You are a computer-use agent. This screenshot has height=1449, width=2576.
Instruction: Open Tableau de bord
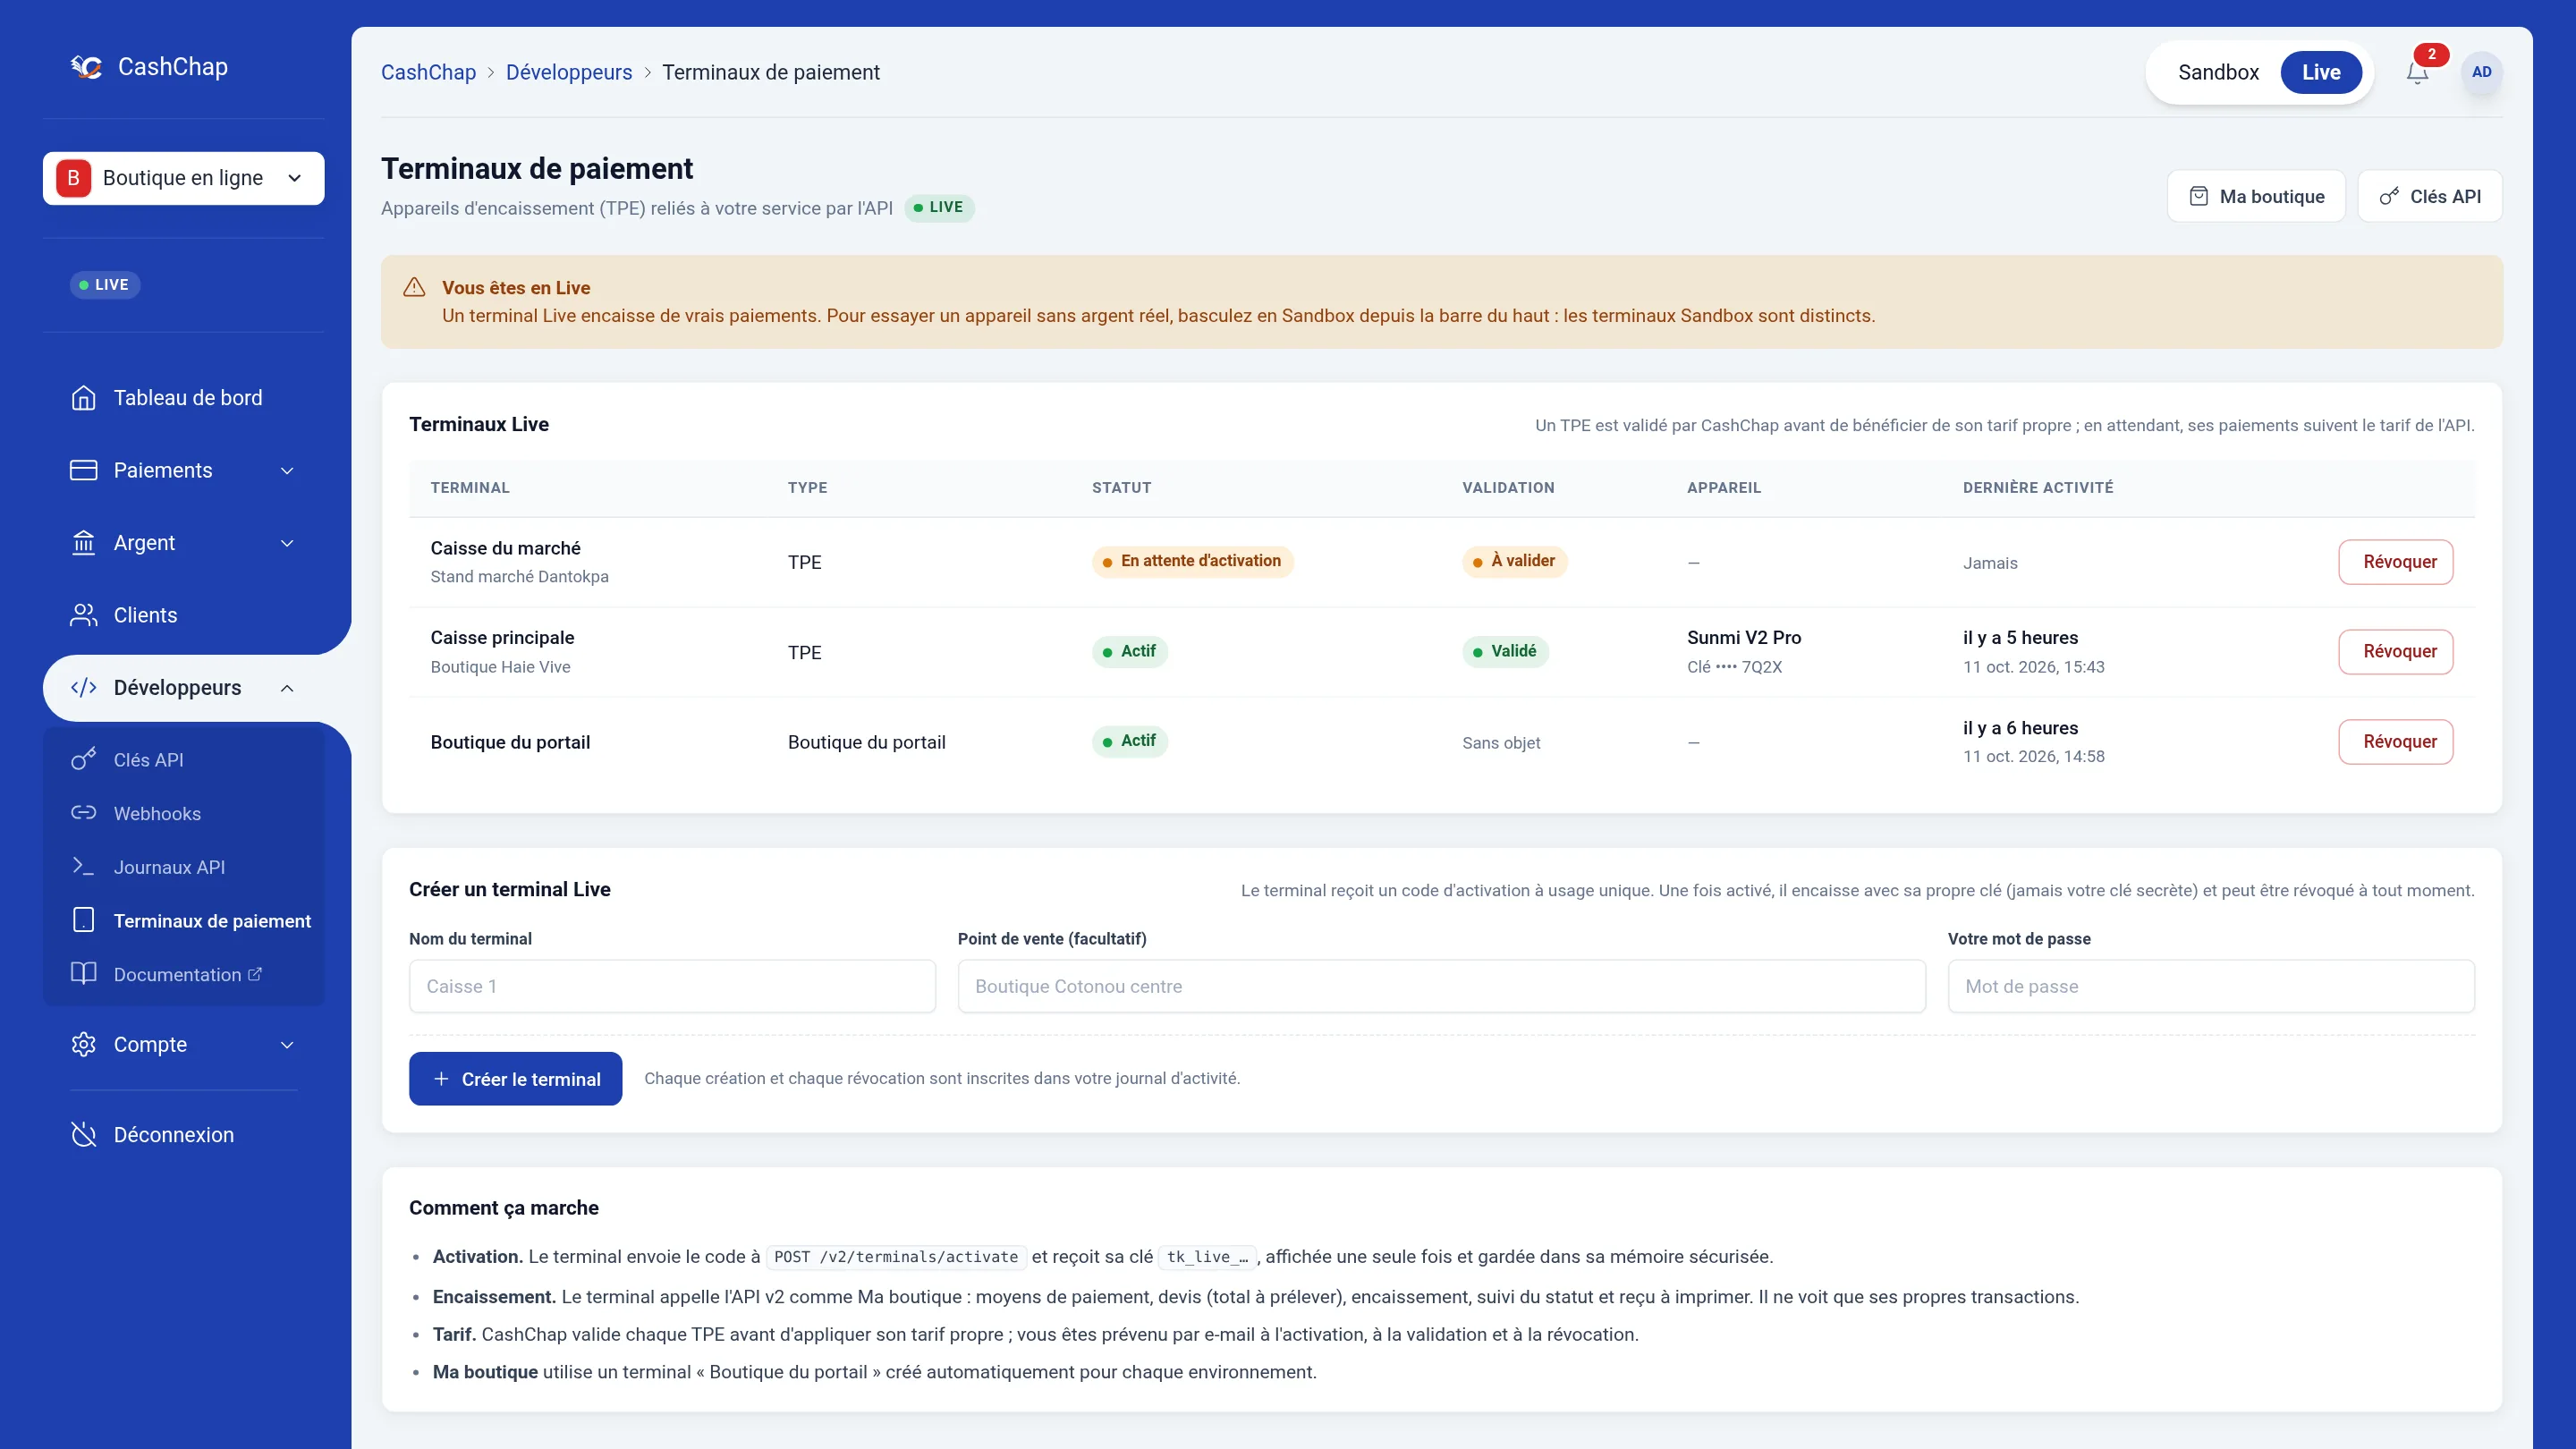pyautogui.click(x=184, y=398)
